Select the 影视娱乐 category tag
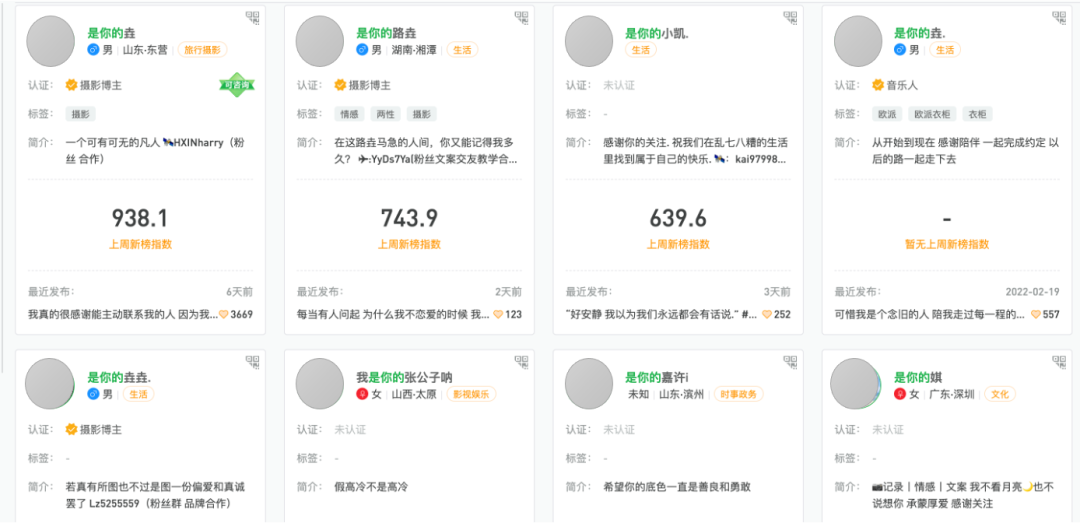 coord(471,394)
